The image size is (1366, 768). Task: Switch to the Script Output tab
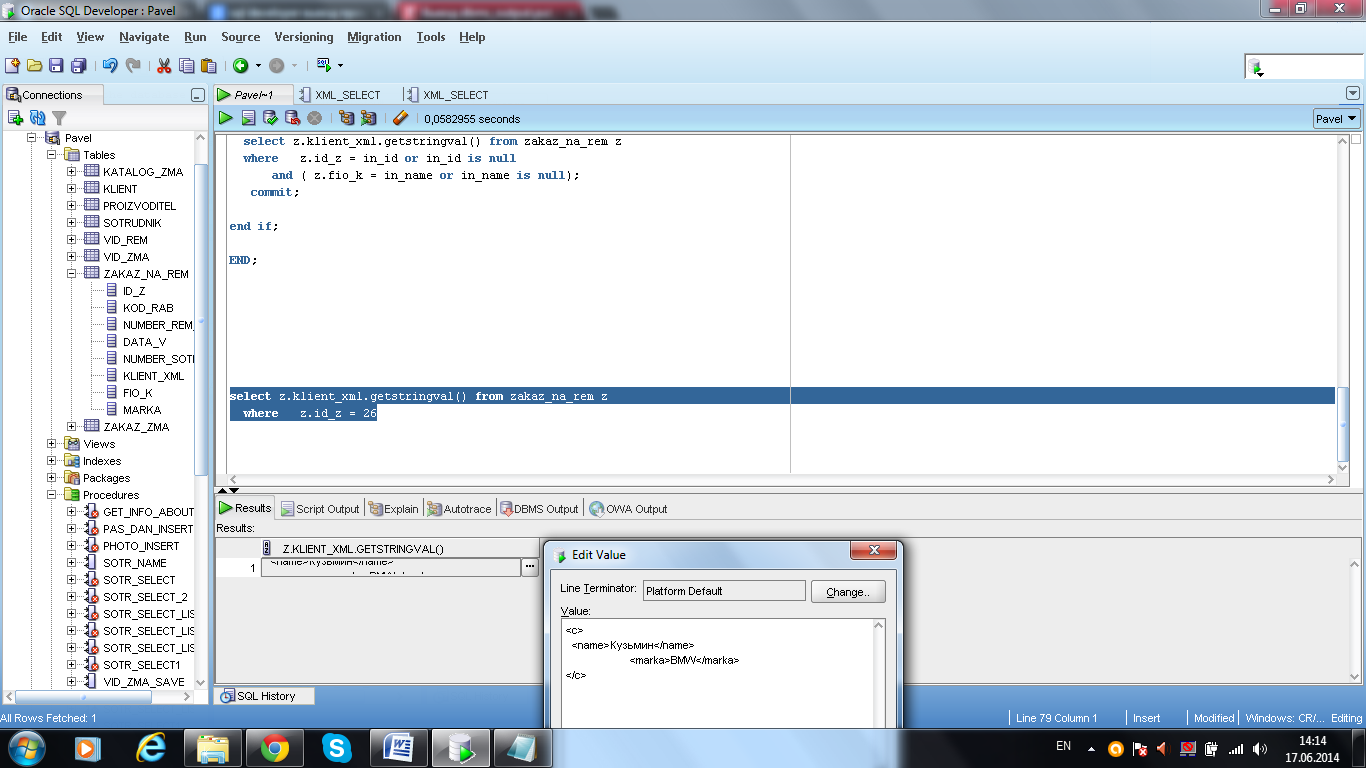click(319, 509)
